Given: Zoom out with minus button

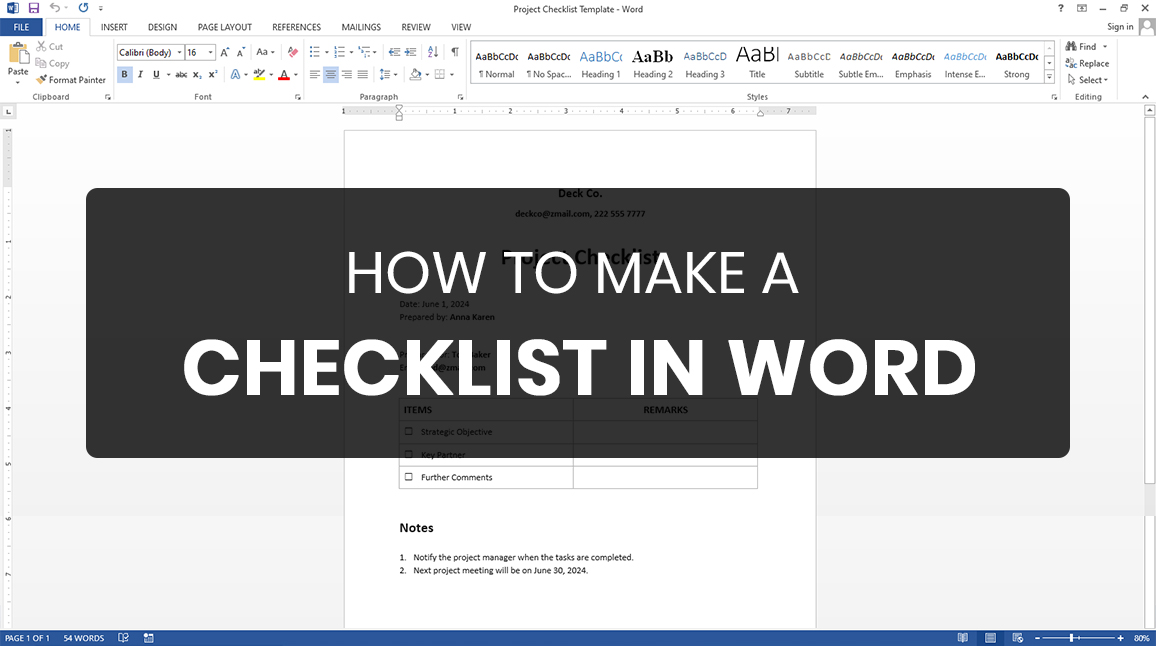Looking at the screenshot, I should click(x=1037, y=638).
